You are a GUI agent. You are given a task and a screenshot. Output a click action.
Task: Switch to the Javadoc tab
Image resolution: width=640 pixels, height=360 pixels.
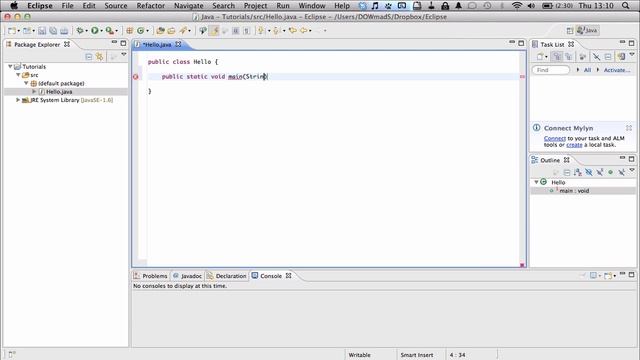pos(187,276)
